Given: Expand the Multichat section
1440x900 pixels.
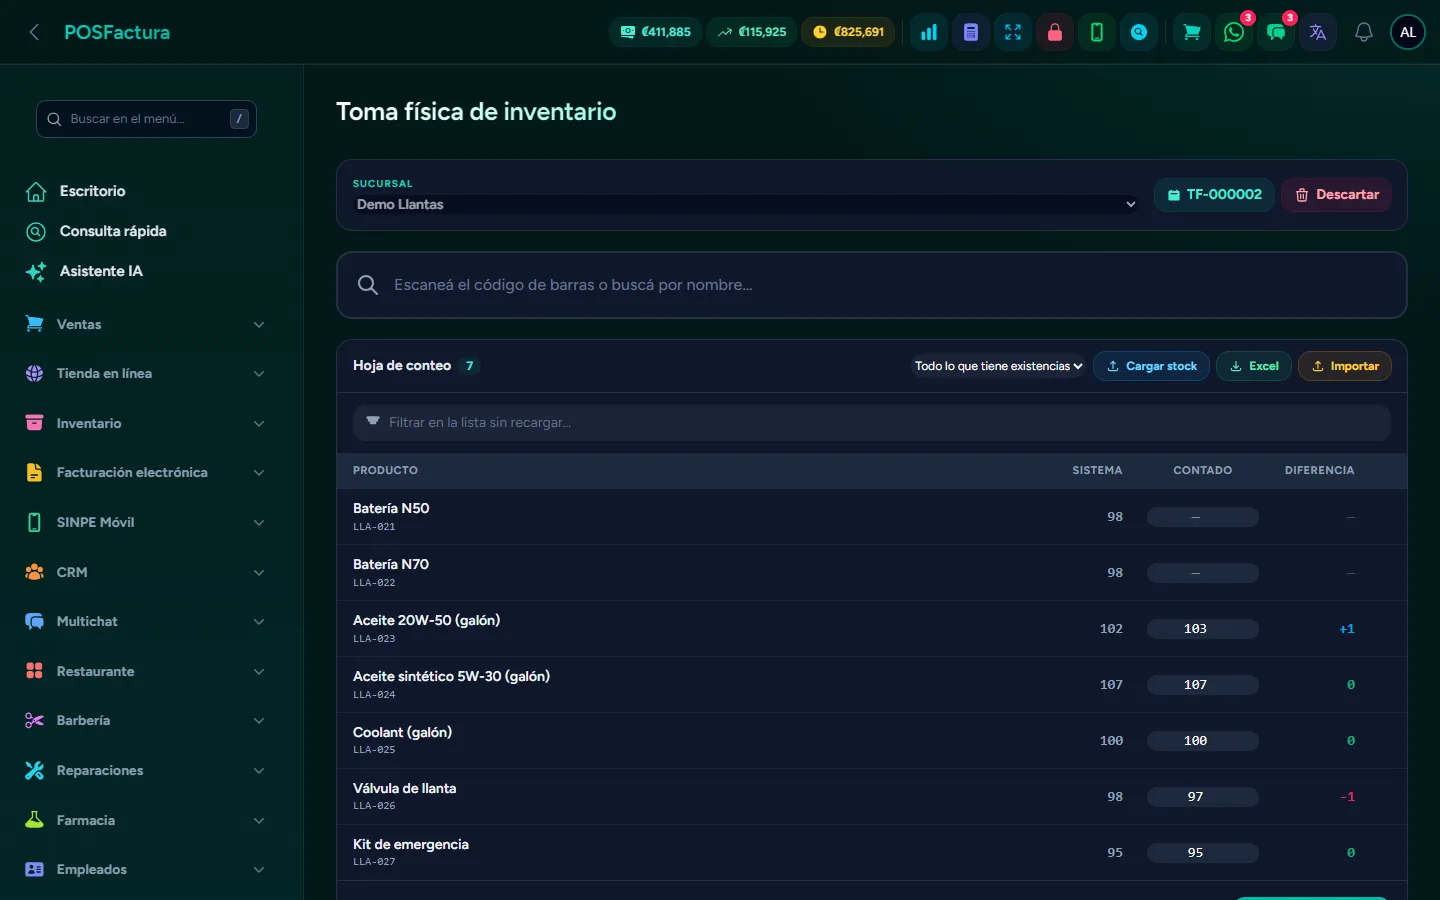Looking at the screenshot, I should coord(146,621).
